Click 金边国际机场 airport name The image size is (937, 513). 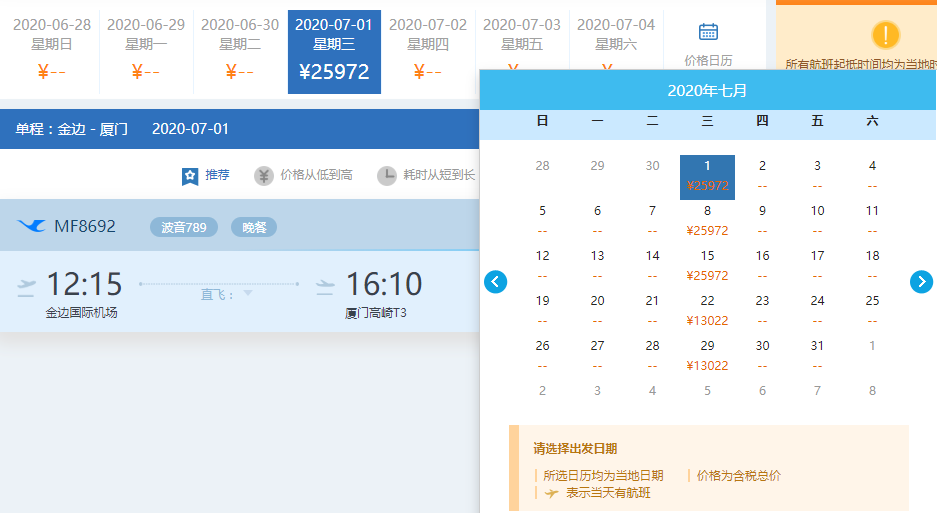pyautogui.click(x=82, y=313)
